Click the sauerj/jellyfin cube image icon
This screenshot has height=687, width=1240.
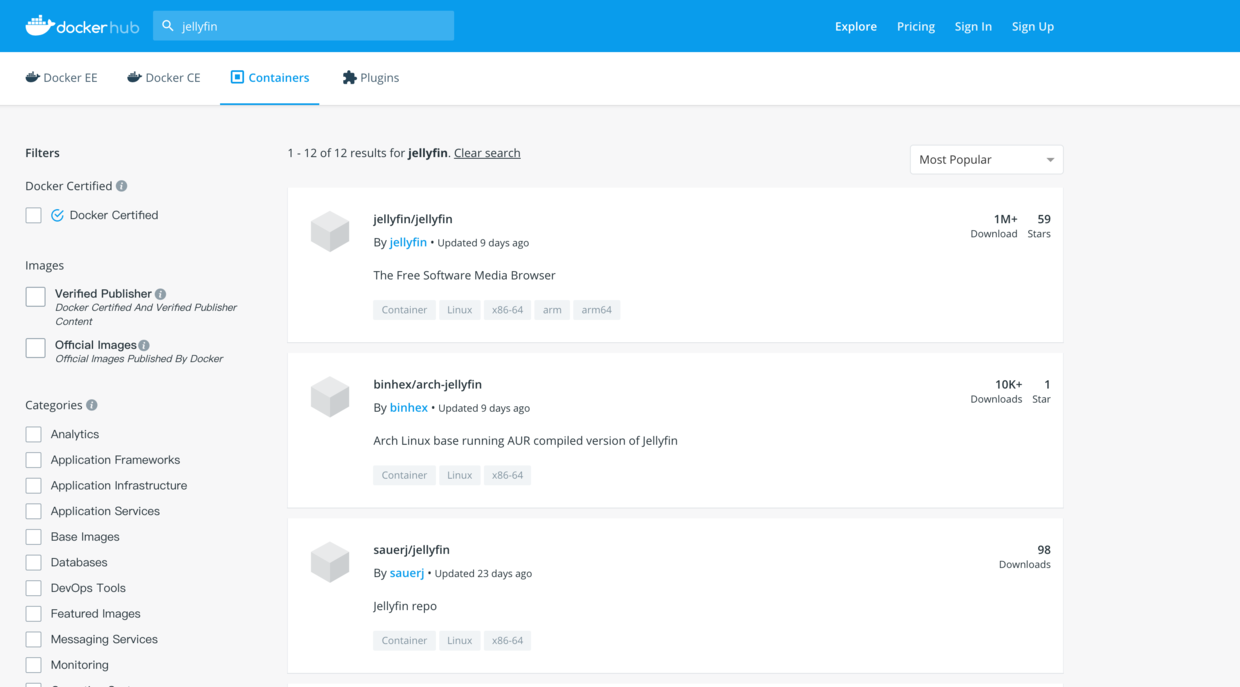click(x=330, y=562)
